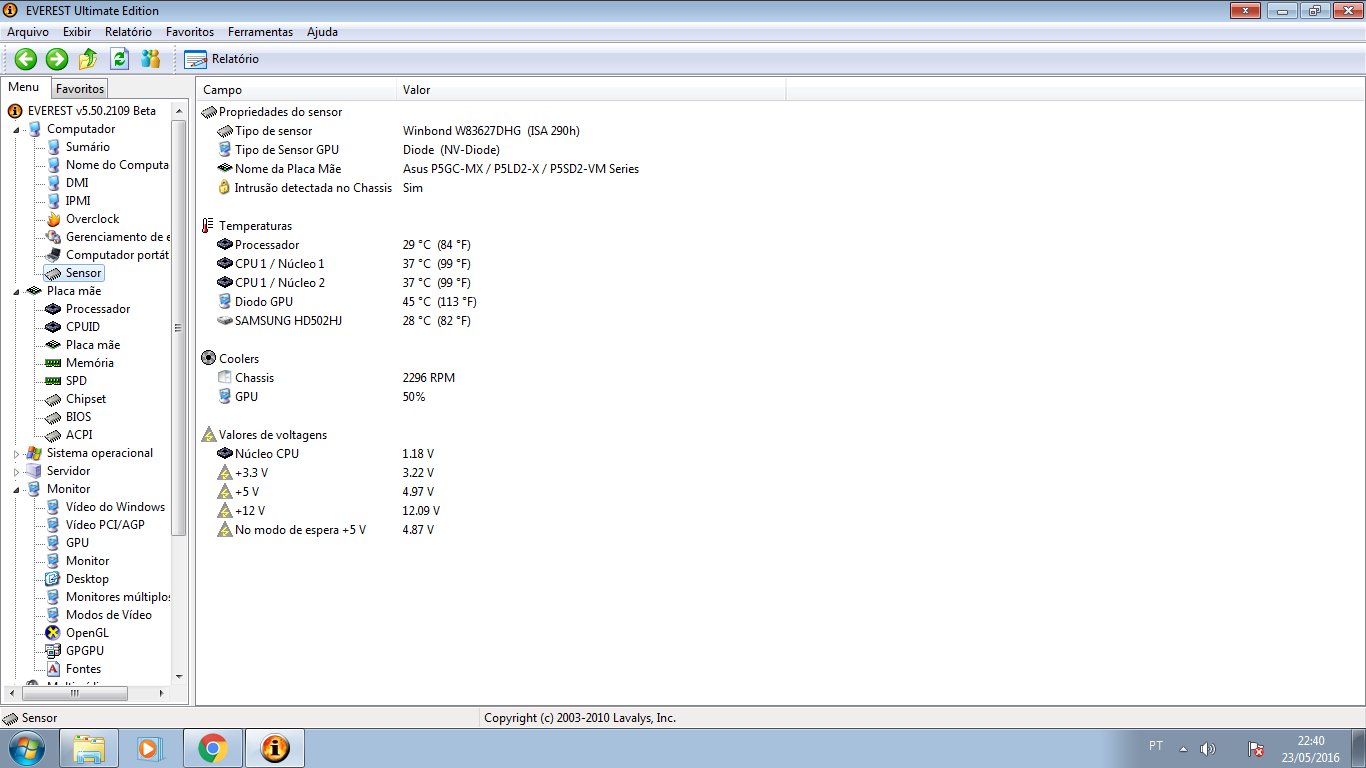1366x768 pixels.
Task: Open the Relatório report button
Action: [222, 59]
